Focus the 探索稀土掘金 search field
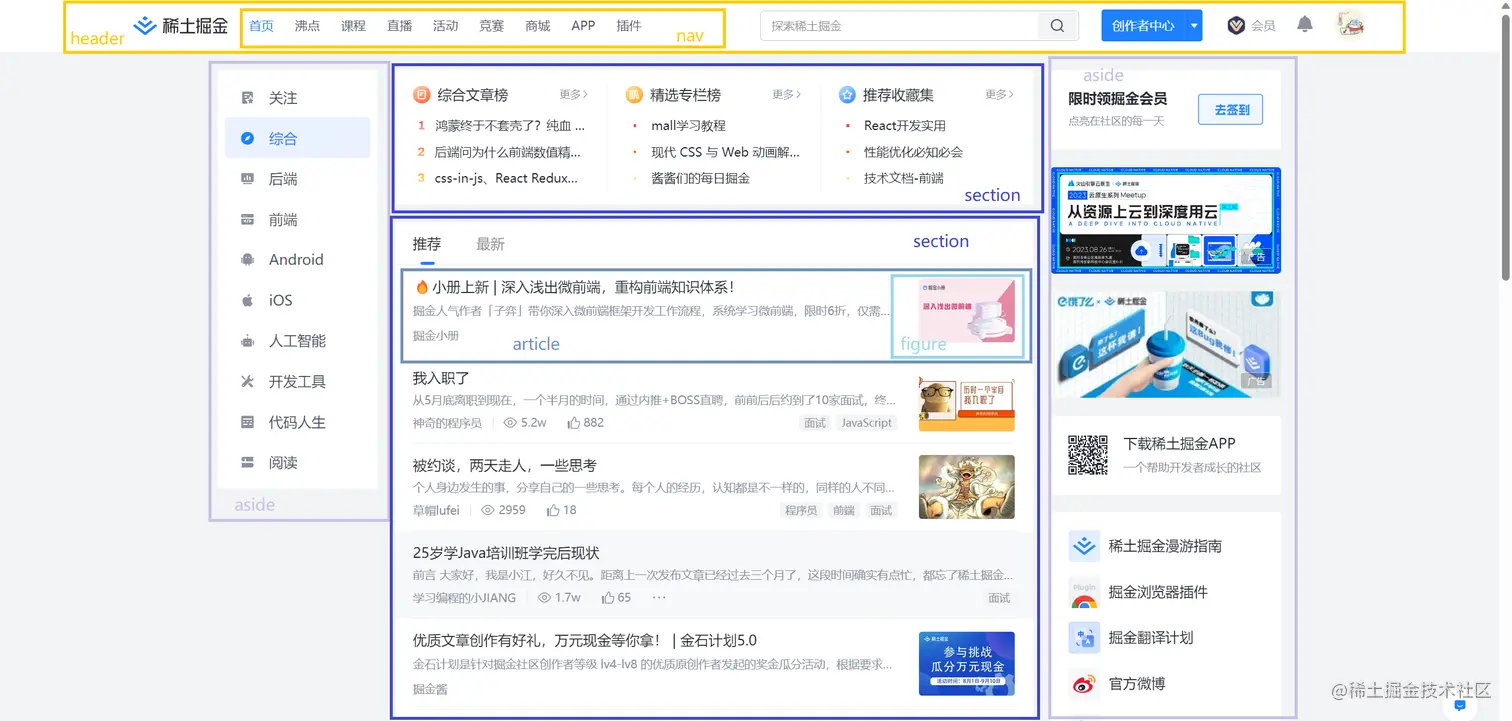Viewport: 1512px width, 721px height. tap(900, 26)
